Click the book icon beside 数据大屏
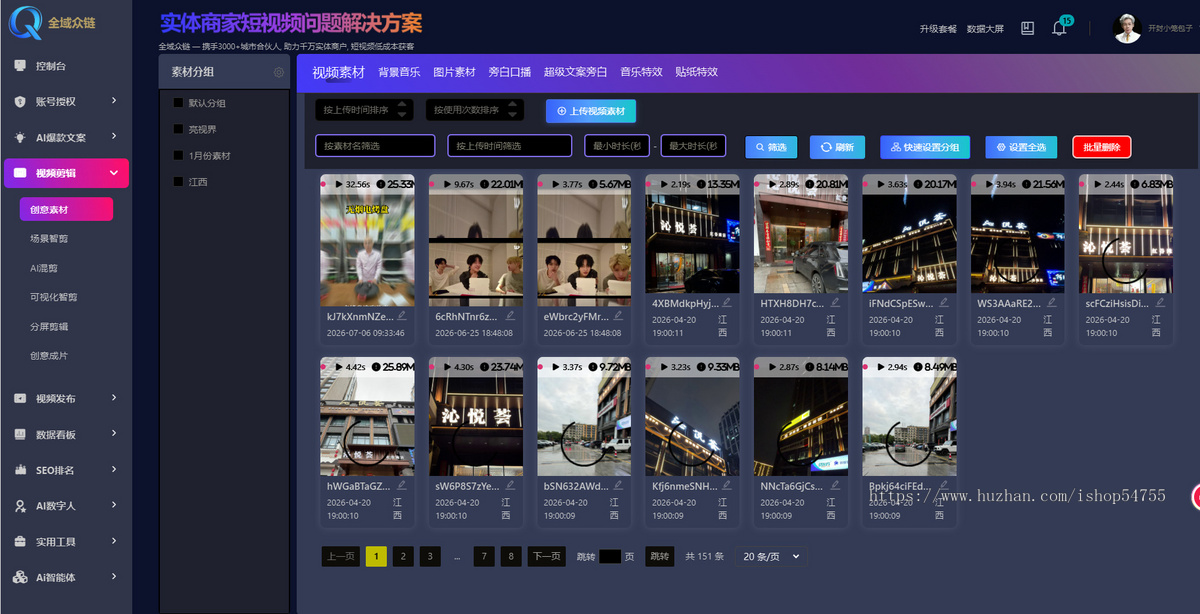The width and height of the screenshot is (1200, 614). coord(1027,28)
